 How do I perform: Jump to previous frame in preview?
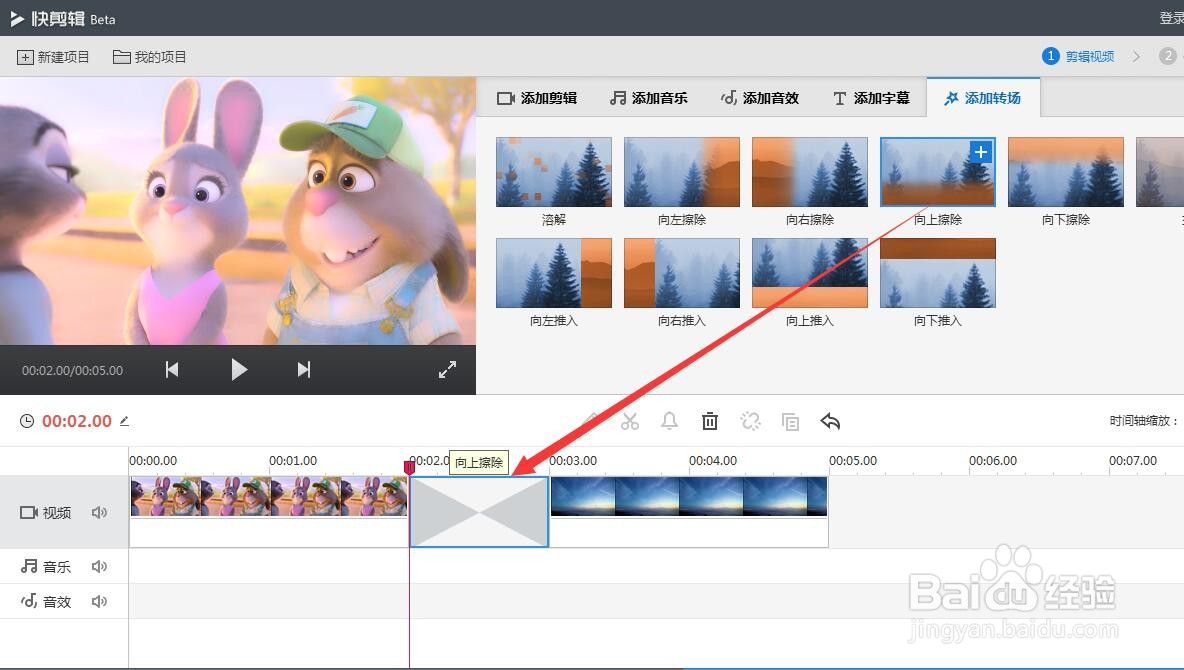tap(172, 369)
